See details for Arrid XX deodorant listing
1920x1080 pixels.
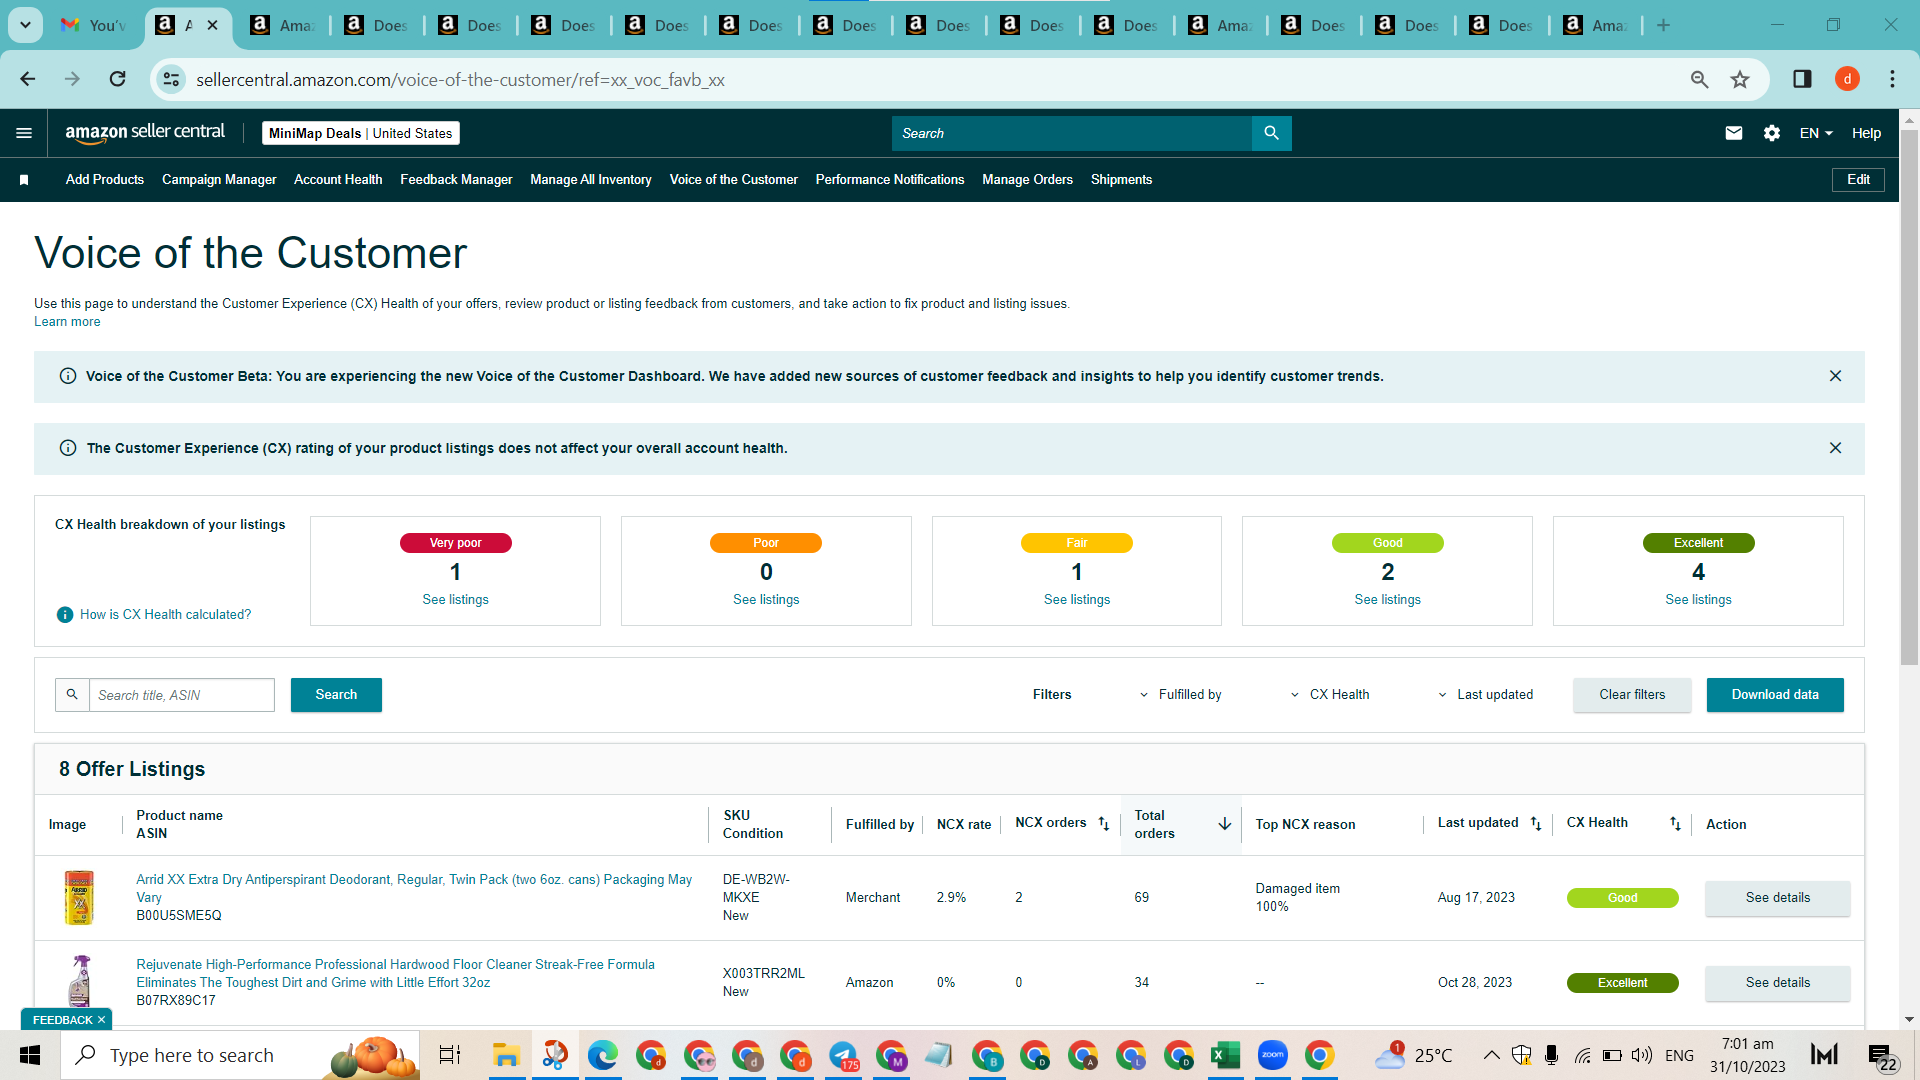pos(1777,898)
